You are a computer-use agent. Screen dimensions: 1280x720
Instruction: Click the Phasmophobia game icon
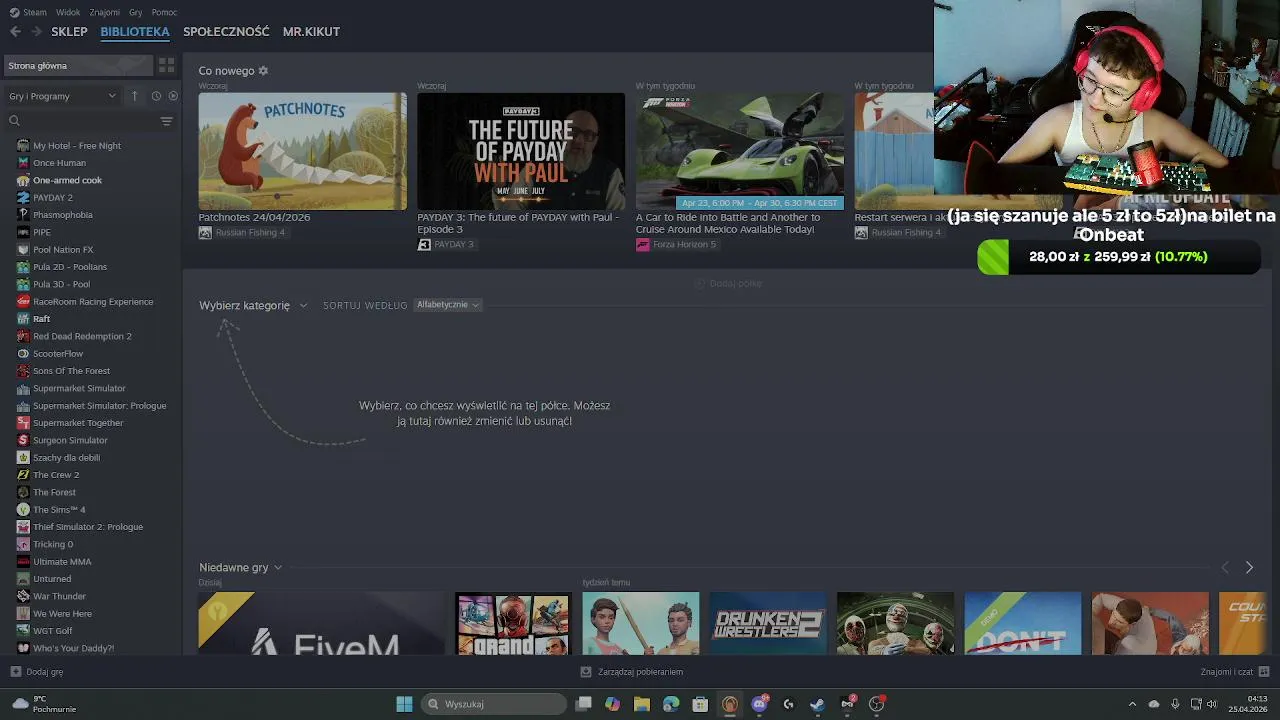(x=23, y=215)
